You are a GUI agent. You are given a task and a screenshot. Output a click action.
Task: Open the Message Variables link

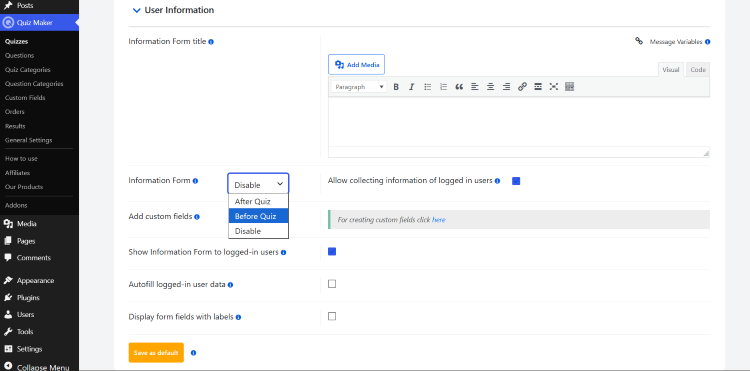tap(676, 42)
